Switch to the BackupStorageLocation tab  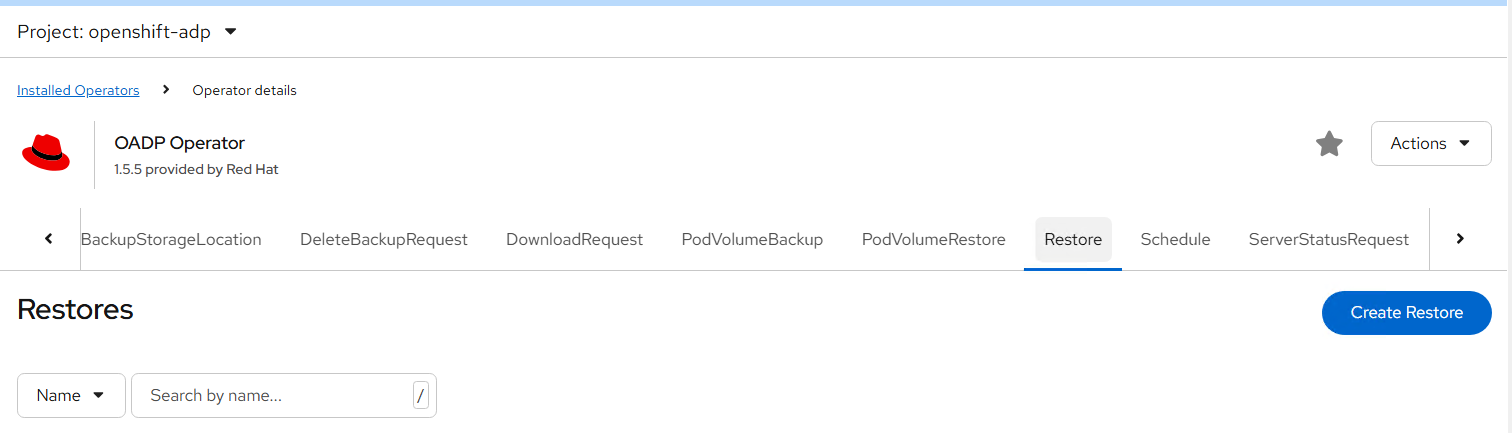pyautogui.click(x=171, y=240)
